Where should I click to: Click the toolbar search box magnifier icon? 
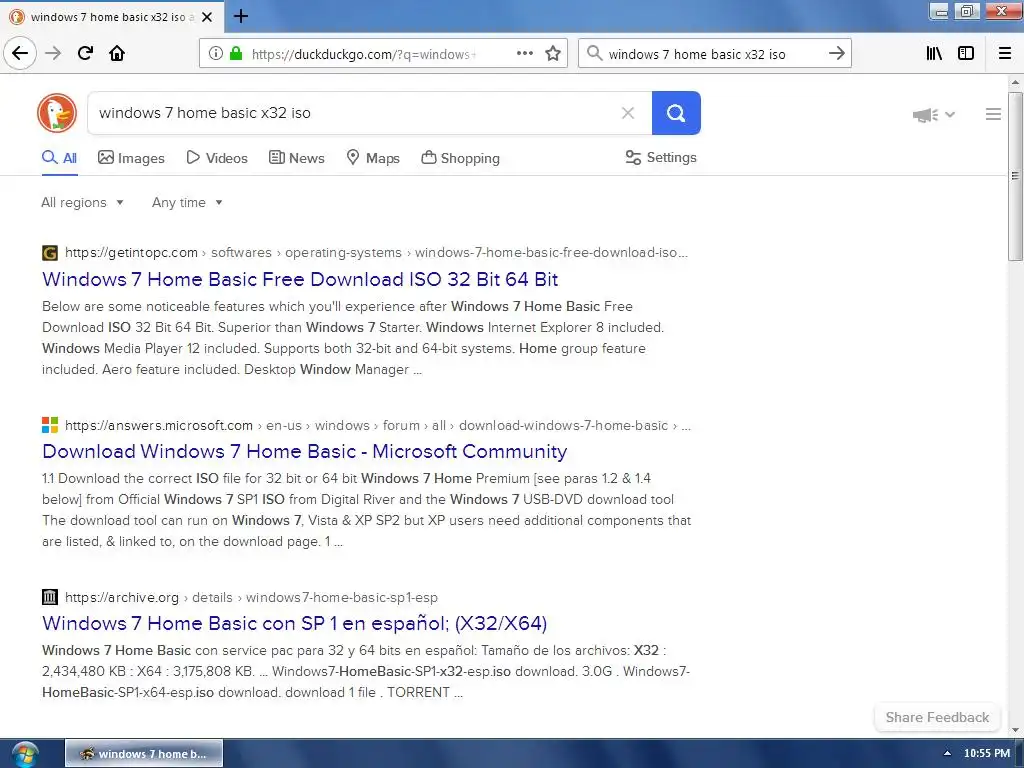click(x=594, y=53)
